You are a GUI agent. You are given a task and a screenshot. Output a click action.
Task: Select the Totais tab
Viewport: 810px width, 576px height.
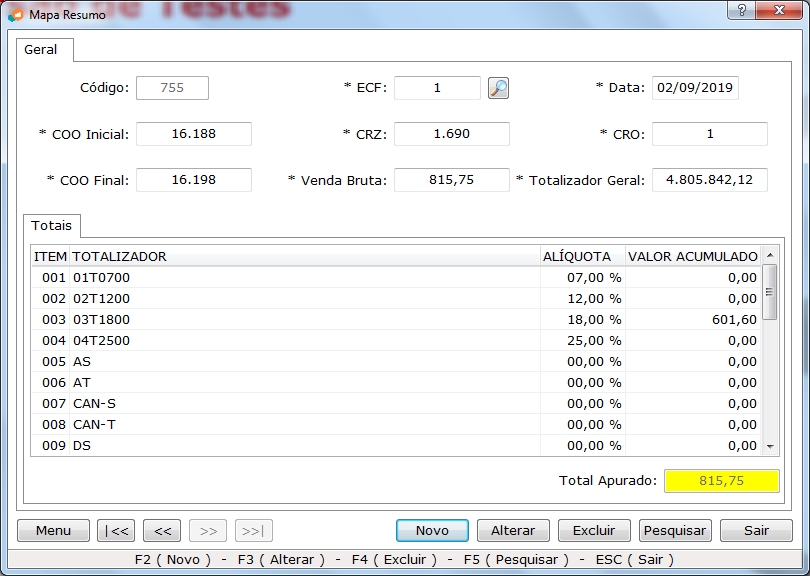(x=51, y=226)
